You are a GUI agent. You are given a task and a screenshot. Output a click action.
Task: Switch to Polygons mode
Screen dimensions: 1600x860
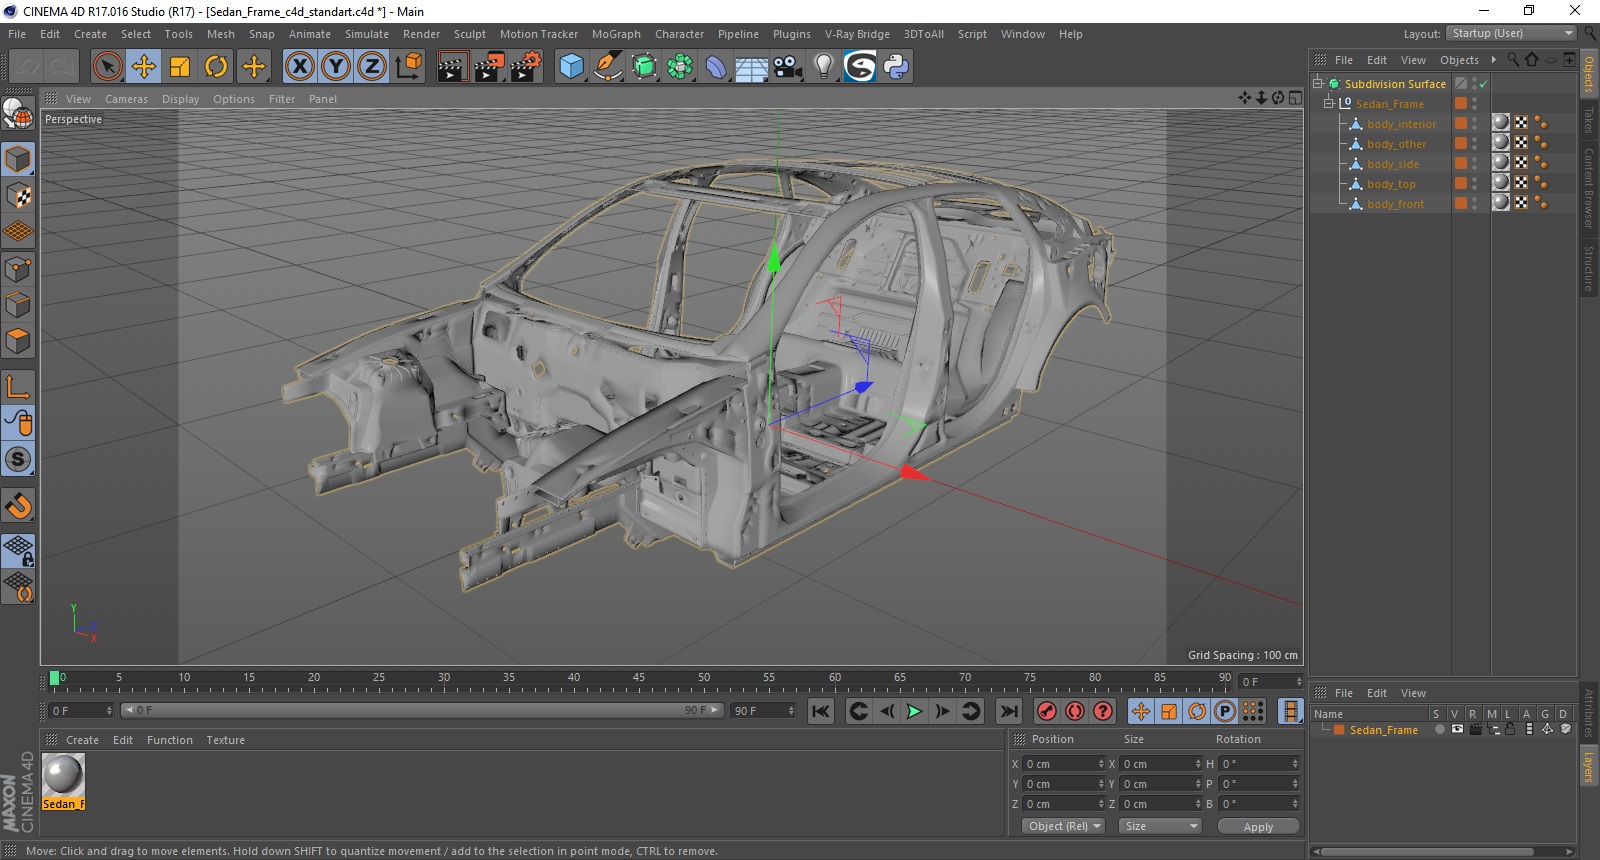point(18,341)
